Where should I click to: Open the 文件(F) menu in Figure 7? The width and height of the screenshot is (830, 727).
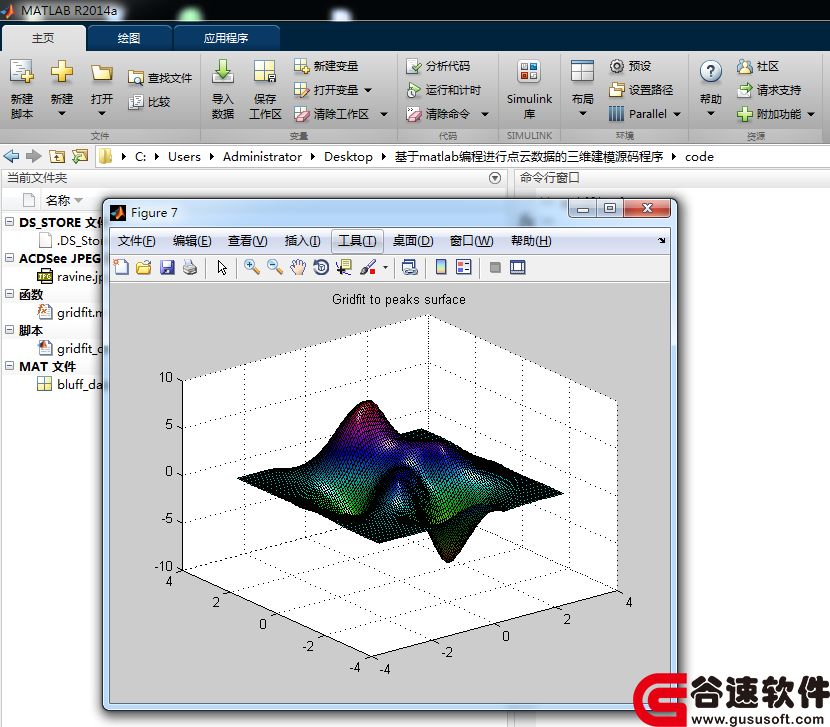[137, 241]
